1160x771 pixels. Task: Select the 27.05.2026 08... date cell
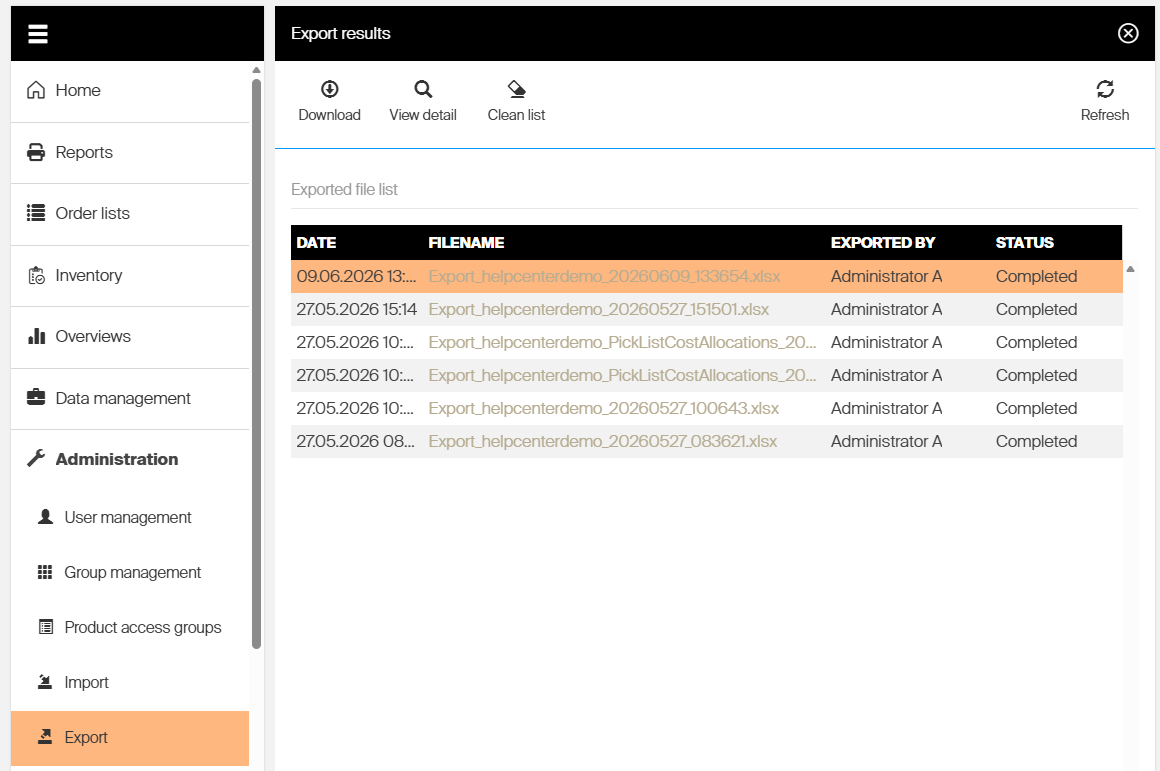pos(356,442)
